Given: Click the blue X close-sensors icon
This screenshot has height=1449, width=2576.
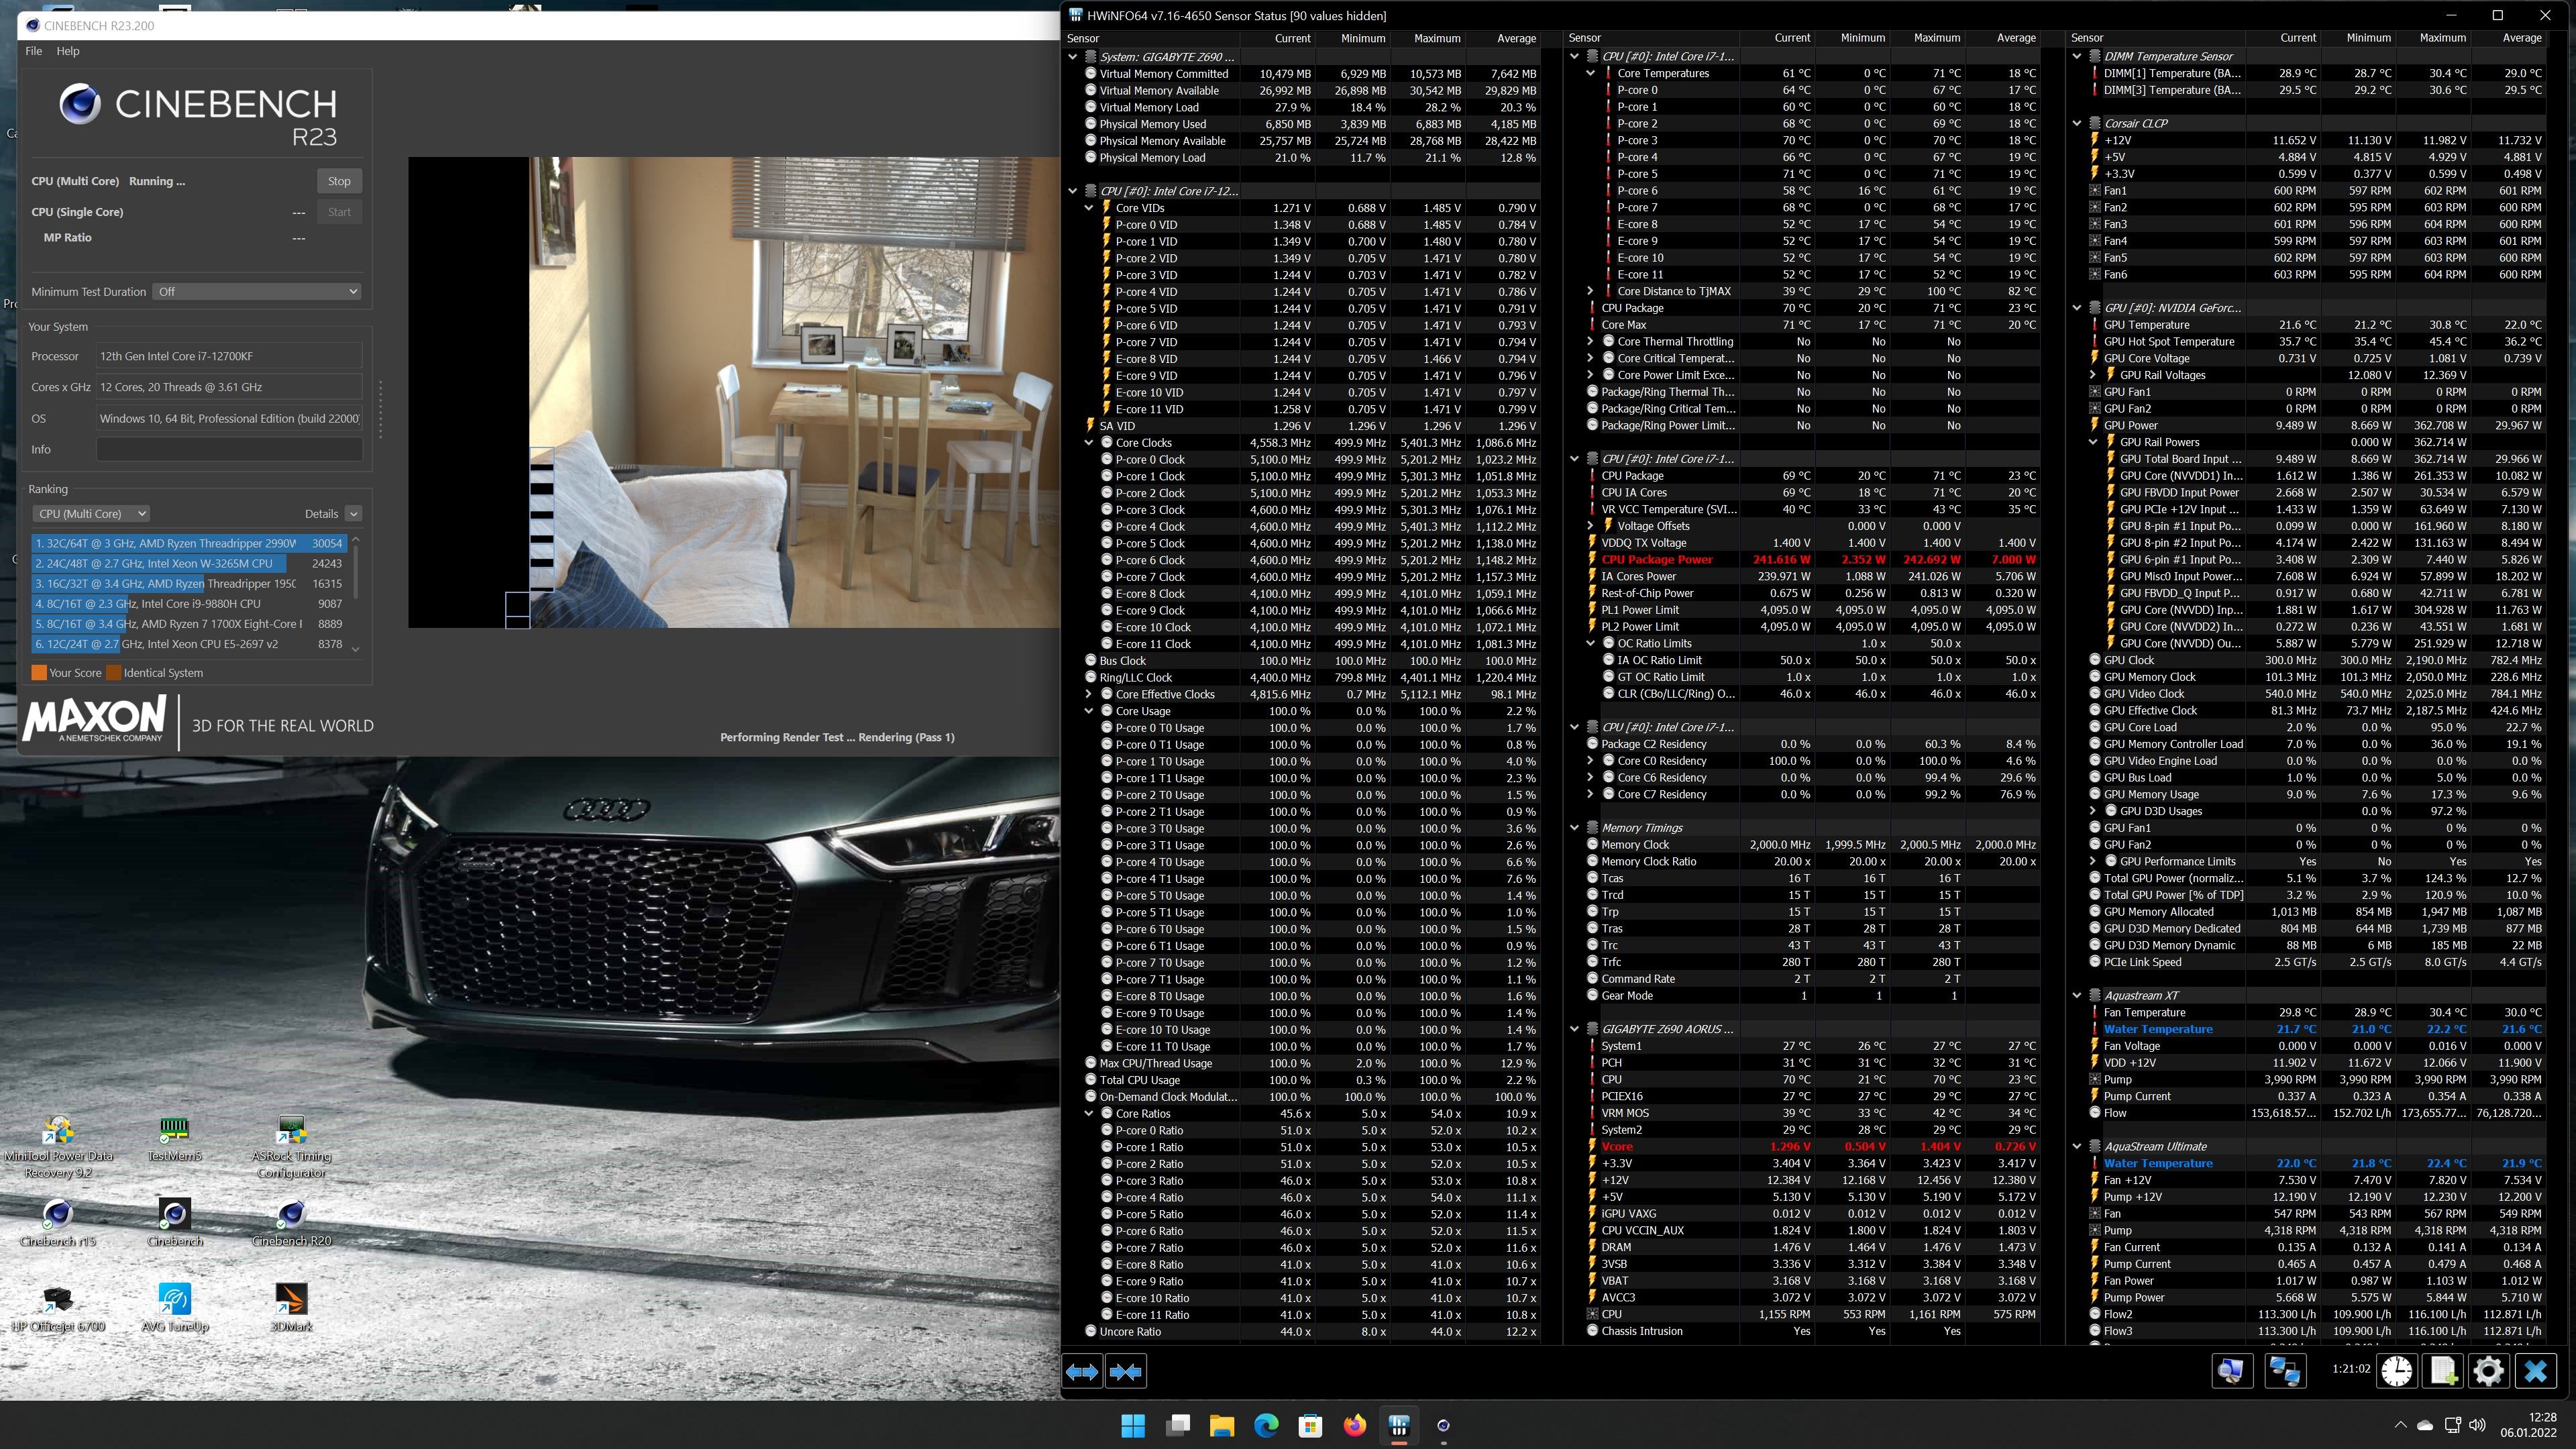Looking at the screenshot, I should pyautogui.click(x=2535, y=1371).
